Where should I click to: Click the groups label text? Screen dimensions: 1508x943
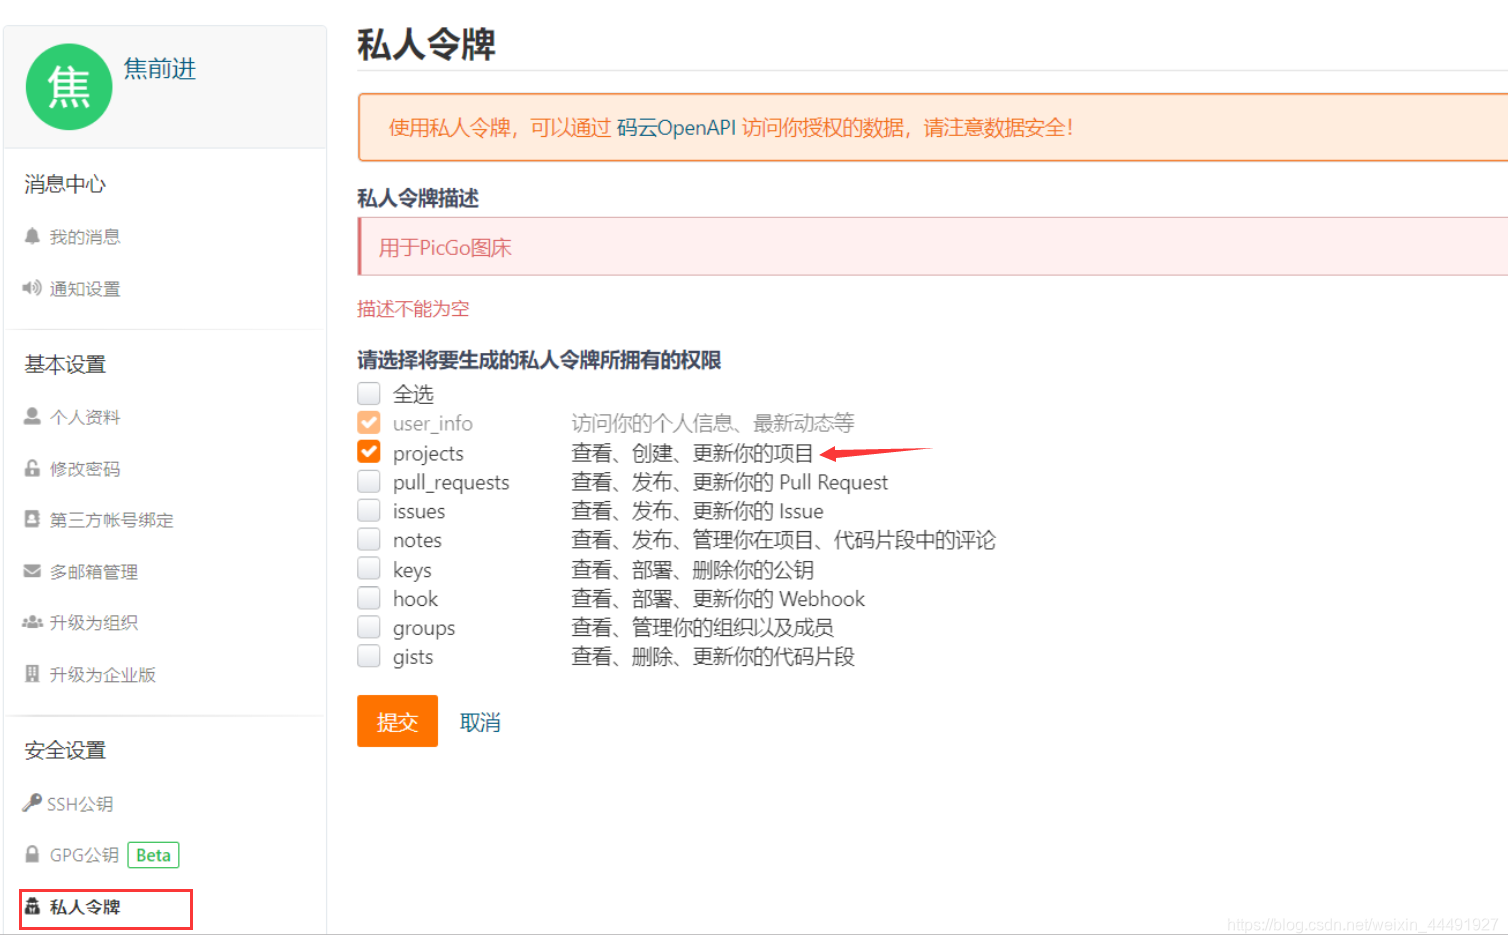pyautogui.click(x=424, y=629)
